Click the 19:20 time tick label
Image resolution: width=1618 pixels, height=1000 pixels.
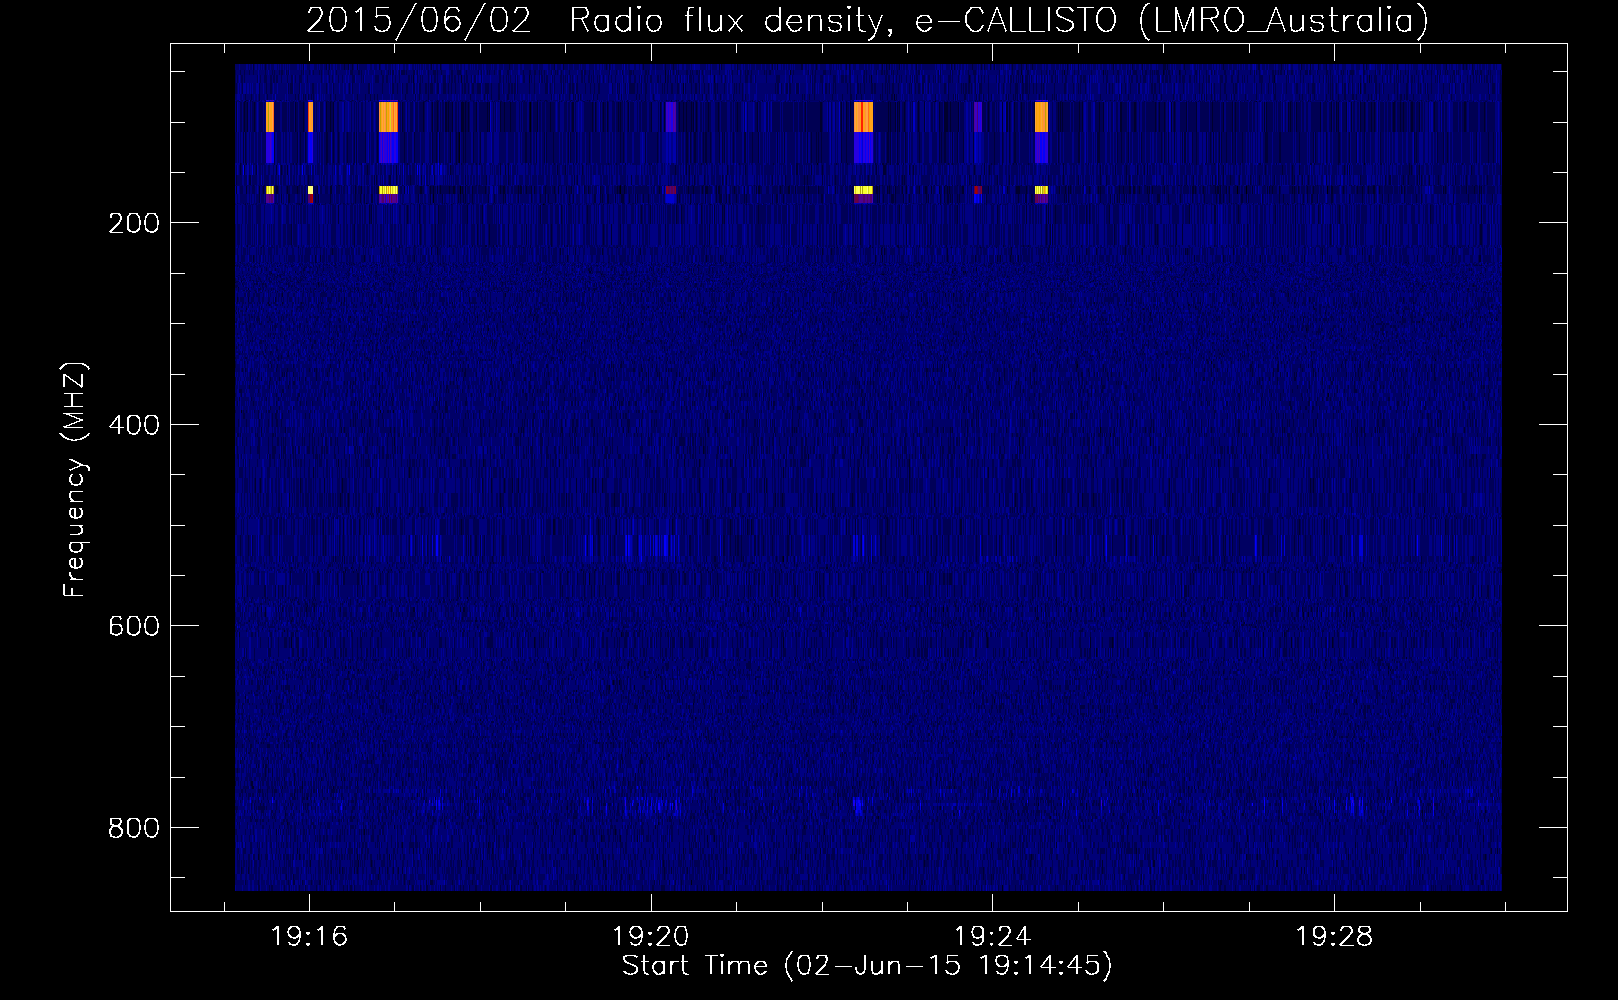click(651, 937)
